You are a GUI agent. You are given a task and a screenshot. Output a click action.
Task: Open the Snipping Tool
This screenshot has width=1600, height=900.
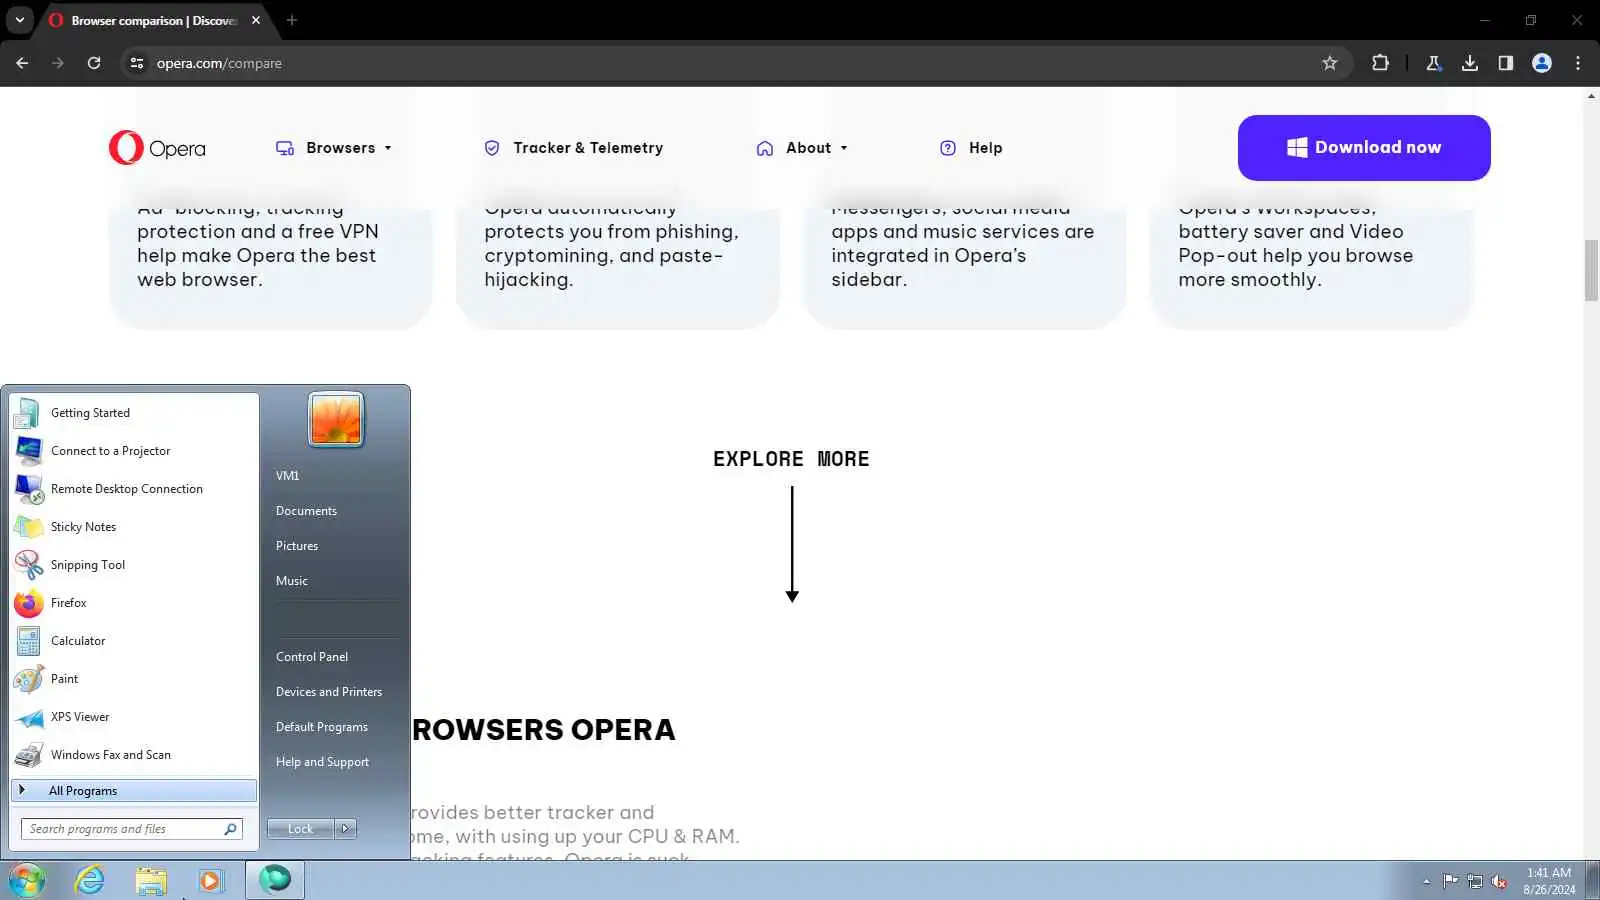134,565
